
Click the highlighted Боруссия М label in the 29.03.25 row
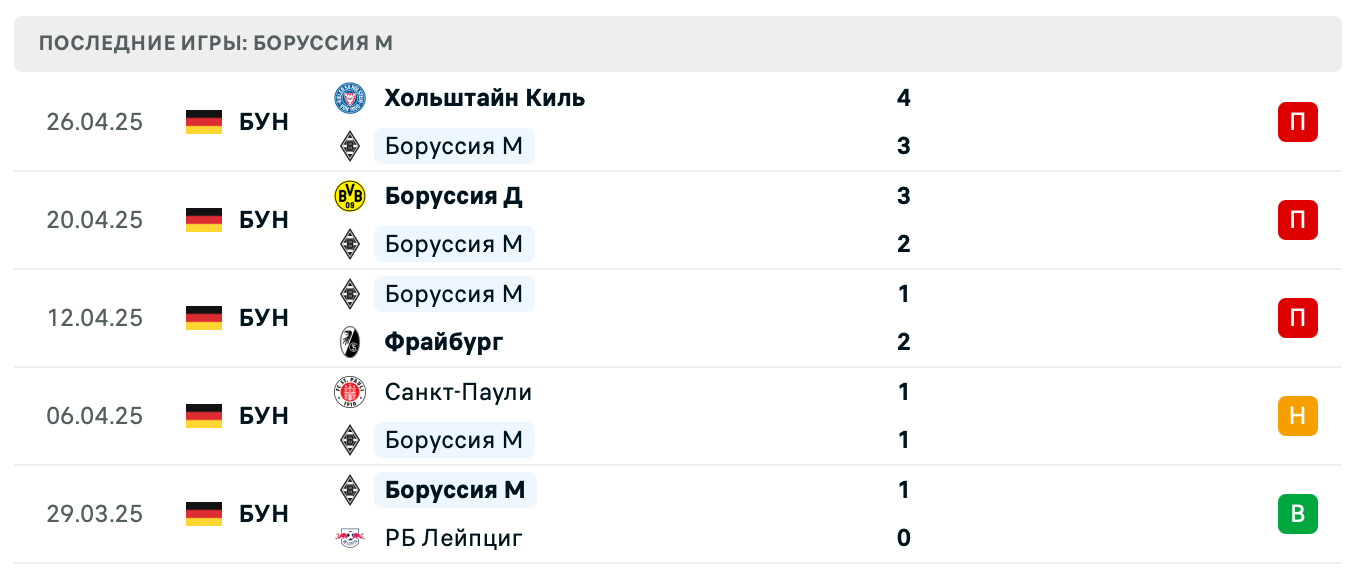(x=454, y=490)
